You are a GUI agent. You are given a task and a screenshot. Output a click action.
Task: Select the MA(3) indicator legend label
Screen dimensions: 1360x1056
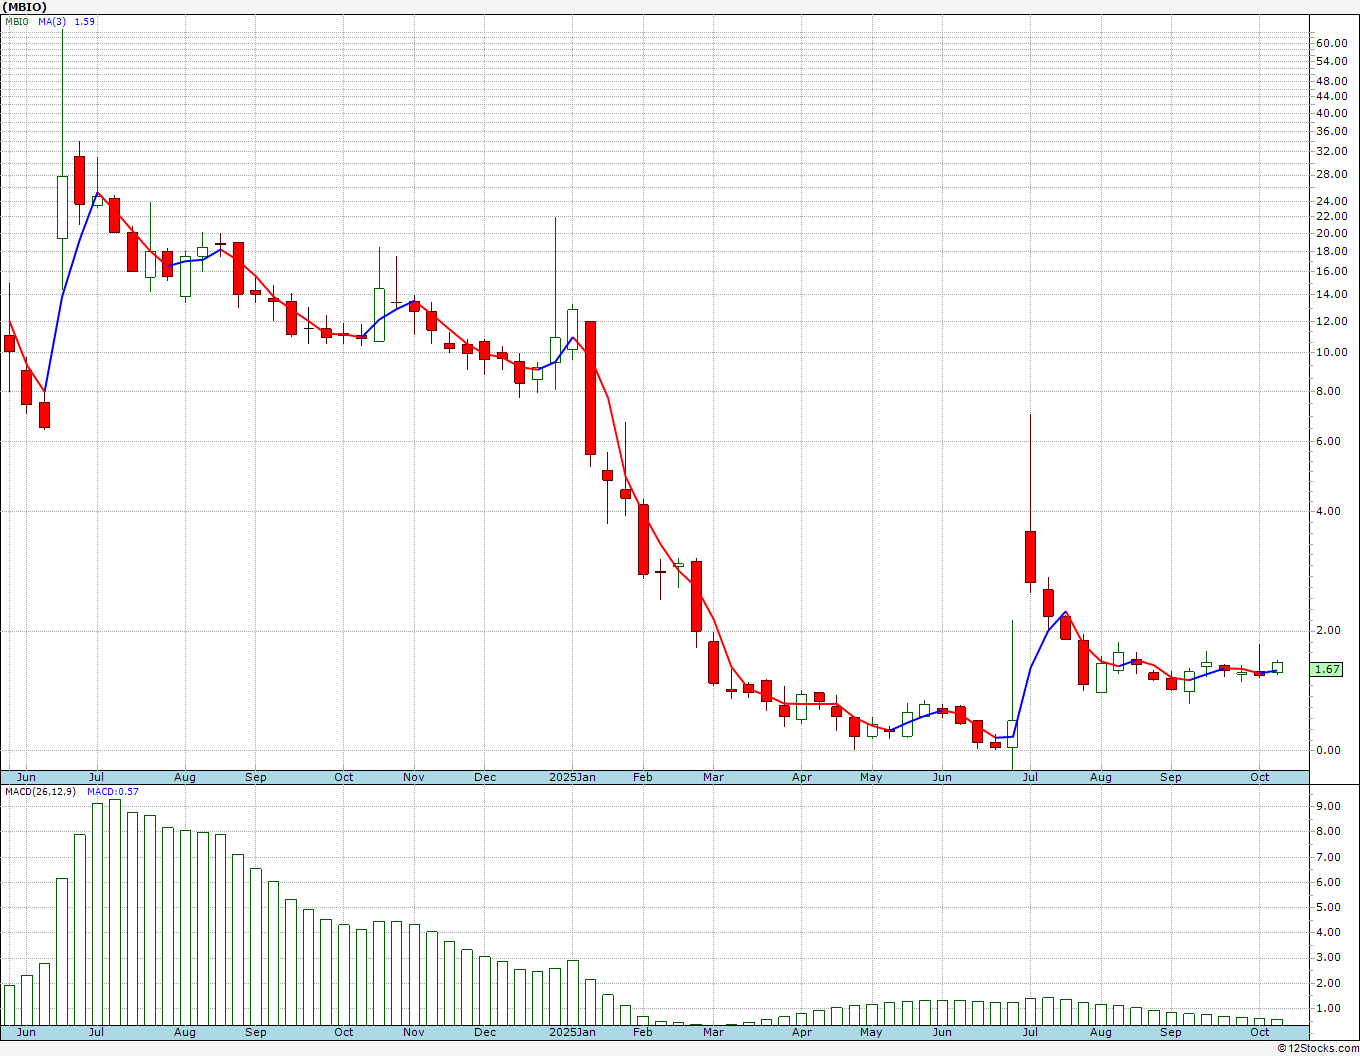click(52, 21)
